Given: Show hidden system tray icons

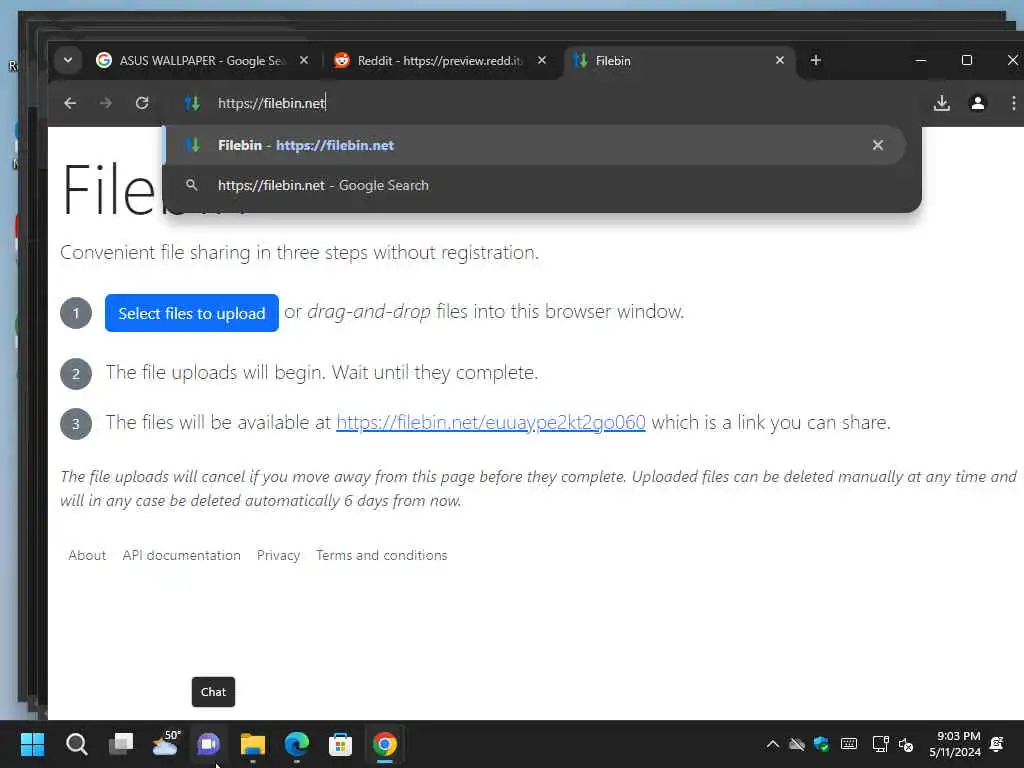Looking at the screenshot, I should pyautogui.click(x=773, y=744).
